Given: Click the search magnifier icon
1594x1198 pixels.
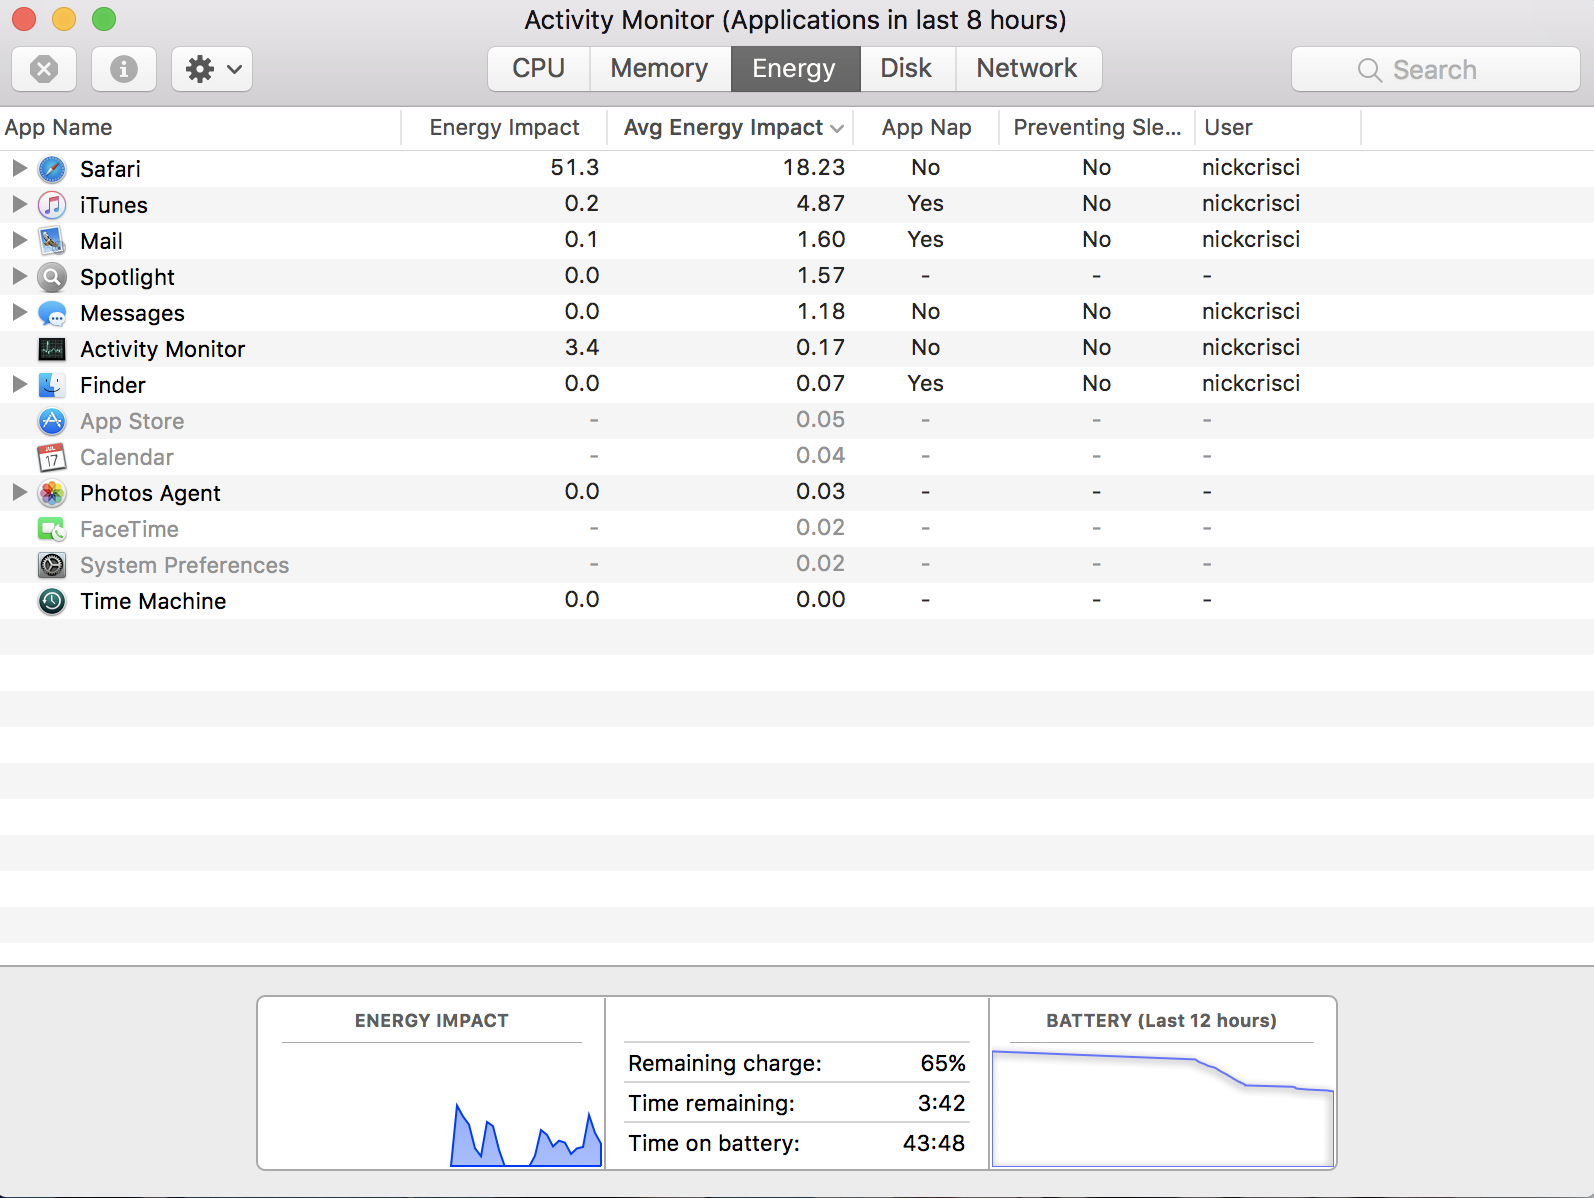Looking at the screenshot, I should (x=1370, y=70).
